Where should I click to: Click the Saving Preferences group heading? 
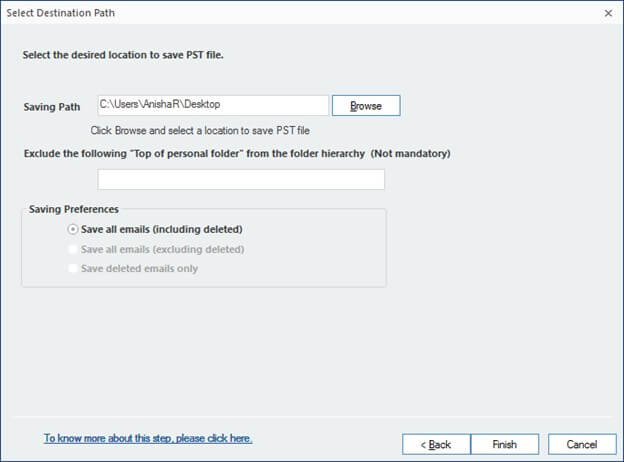[x=74, y=209]
